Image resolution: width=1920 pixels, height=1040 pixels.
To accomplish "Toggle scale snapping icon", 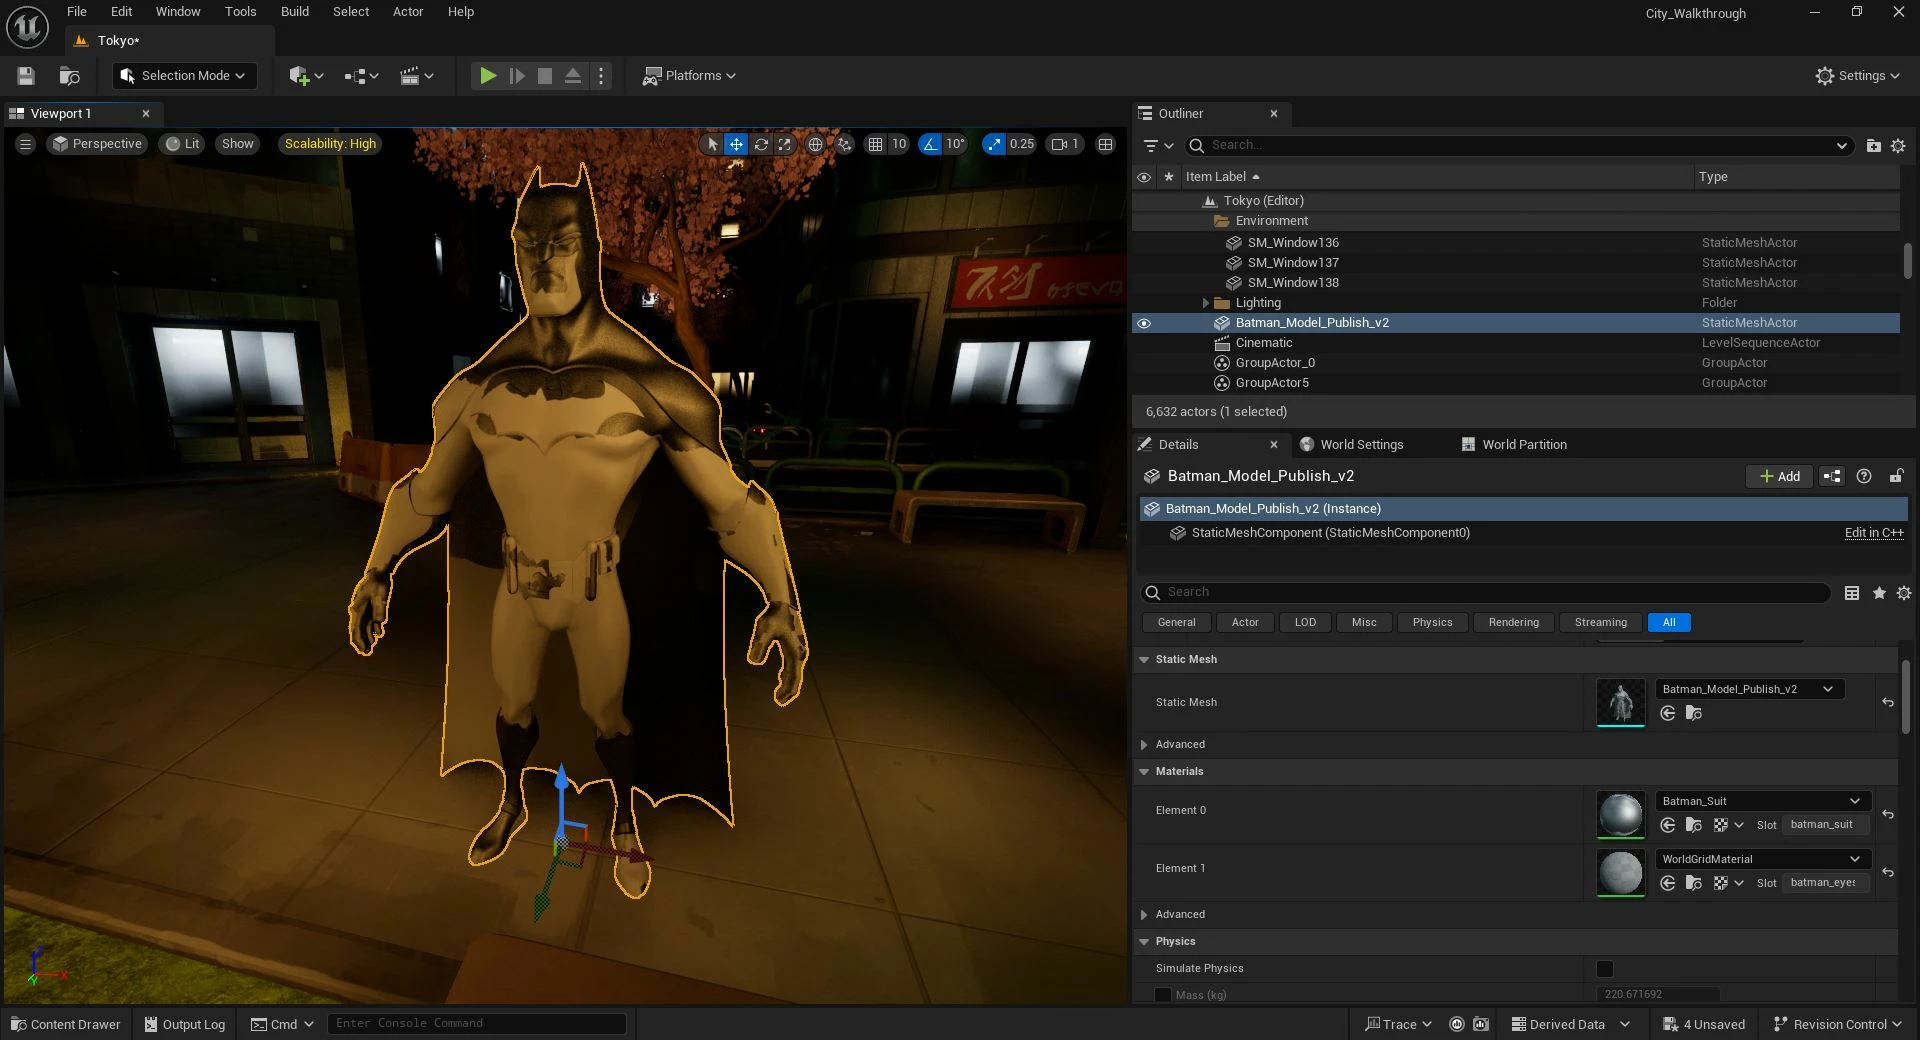I will [994, 144].
